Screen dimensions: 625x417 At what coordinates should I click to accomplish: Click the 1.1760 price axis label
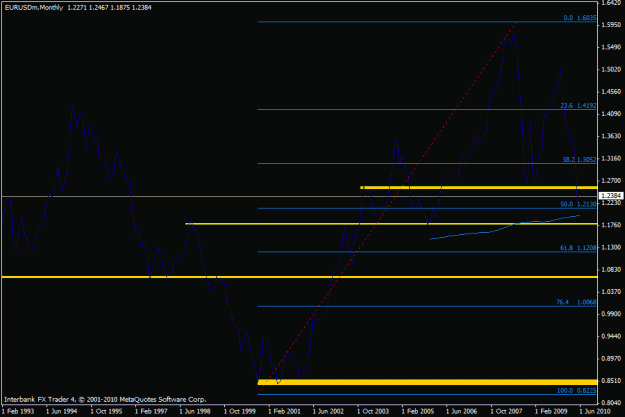611,225
